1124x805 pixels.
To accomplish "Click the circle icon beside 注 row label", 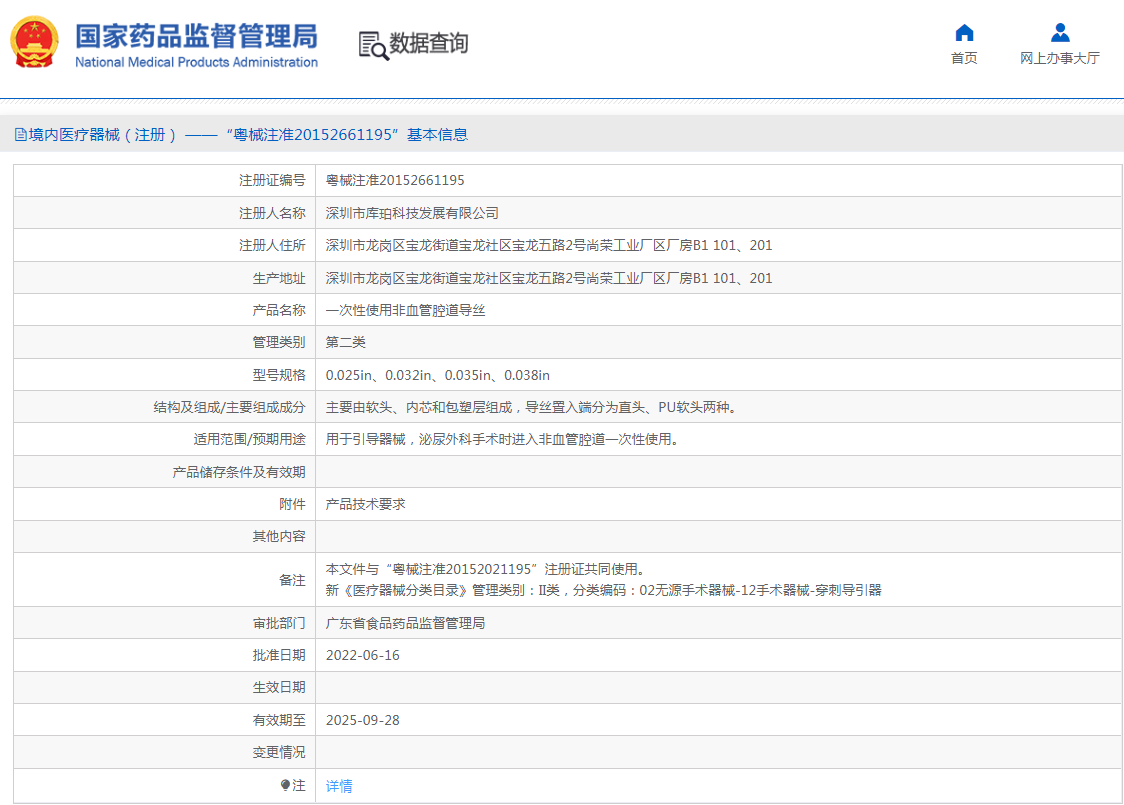I will [x=287, y=786].
